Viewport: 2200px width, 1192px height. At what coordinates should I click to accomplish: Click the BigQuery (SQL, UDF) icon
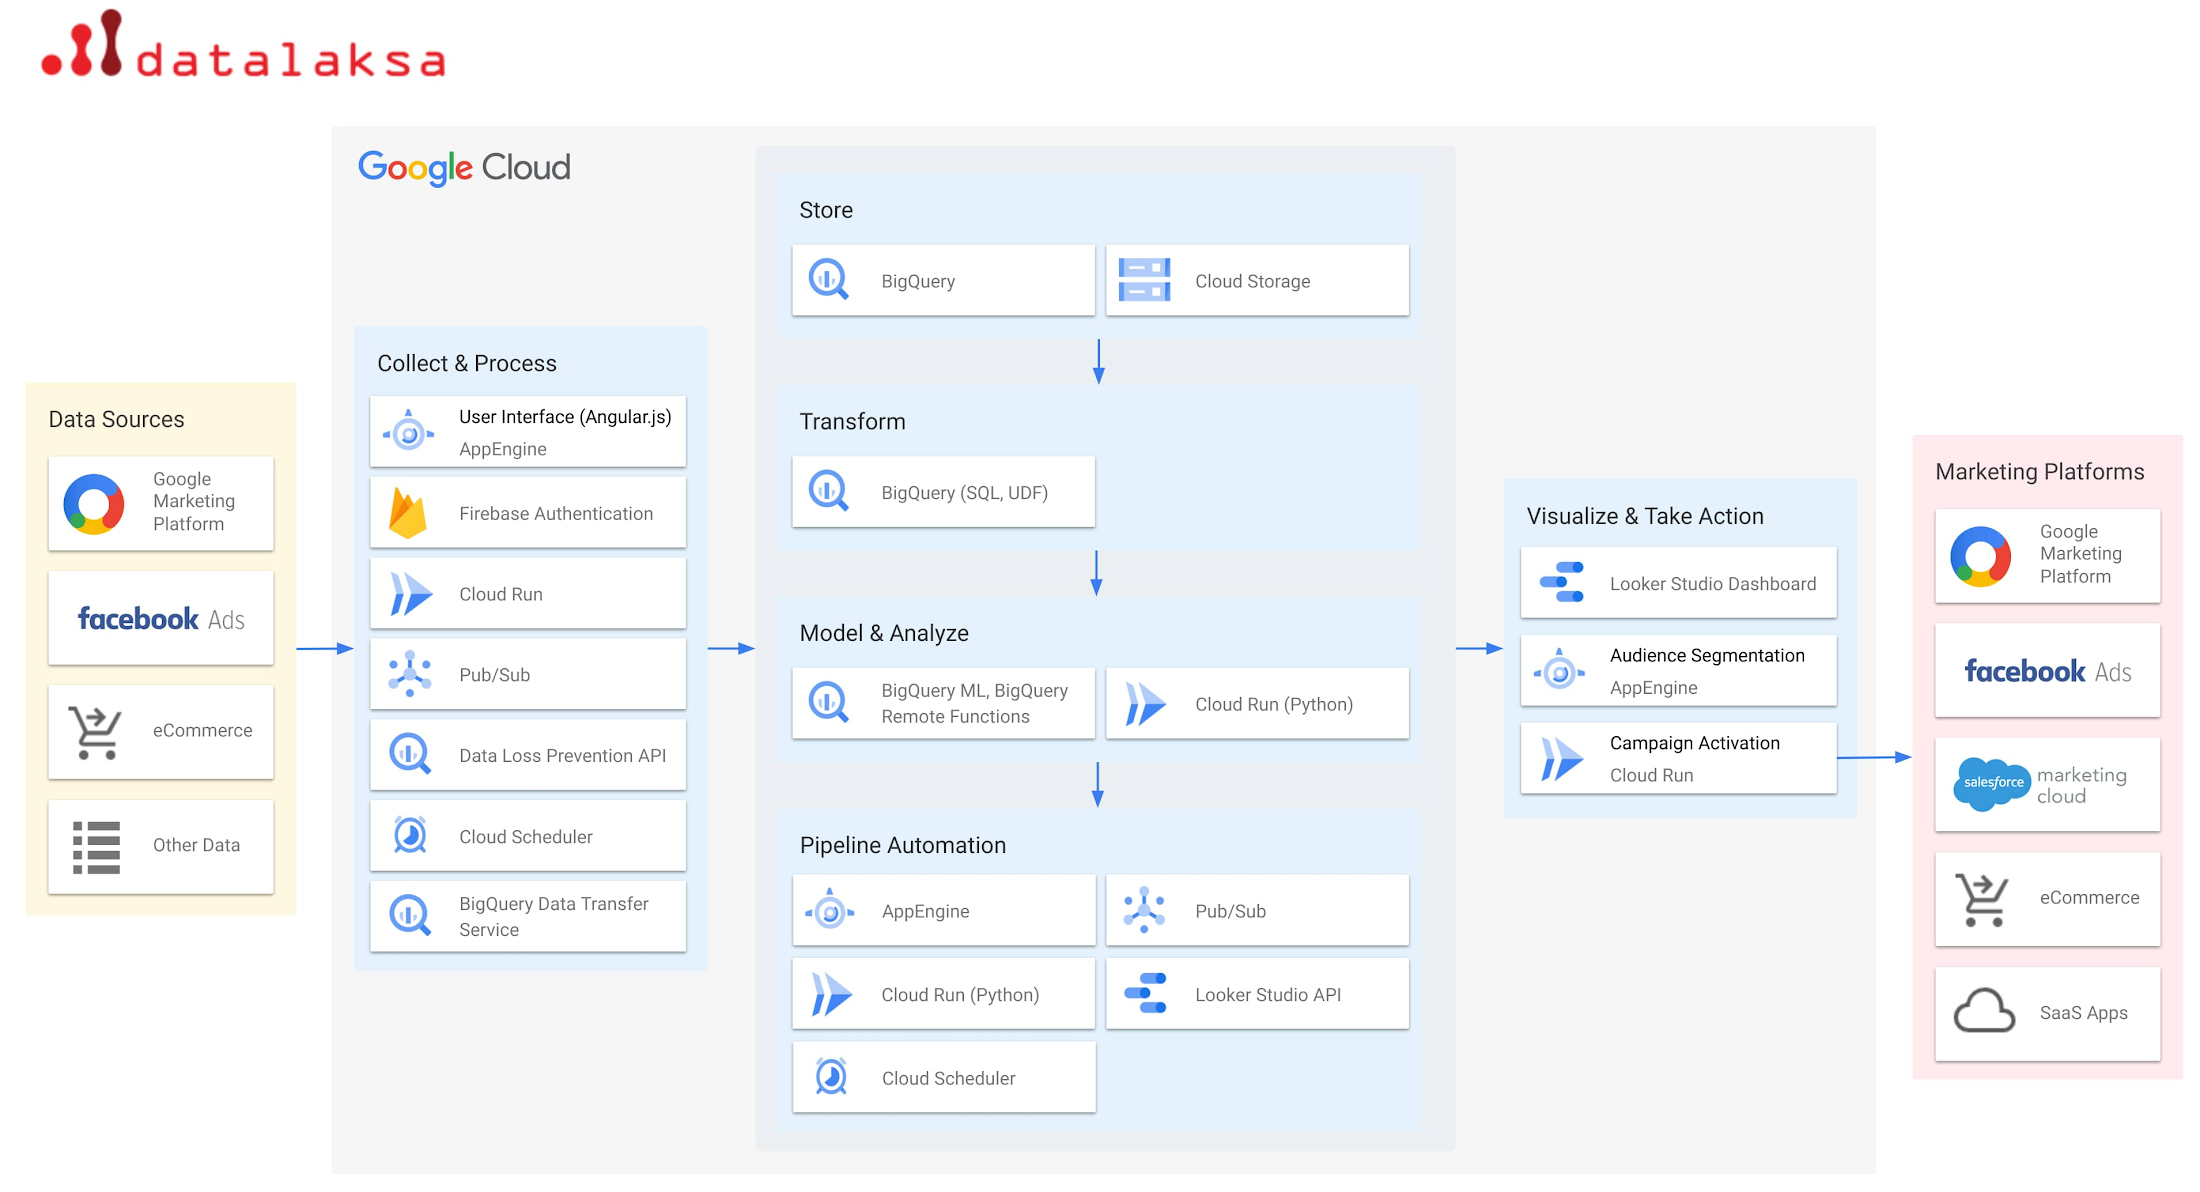[828, 492]
